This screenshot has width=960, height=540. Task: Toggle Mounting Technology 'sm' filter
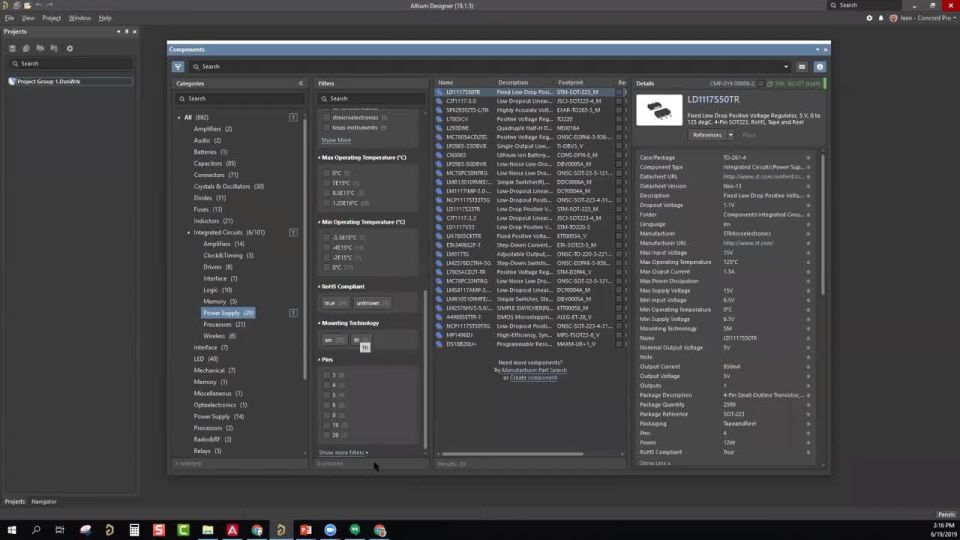coord(333,340)
